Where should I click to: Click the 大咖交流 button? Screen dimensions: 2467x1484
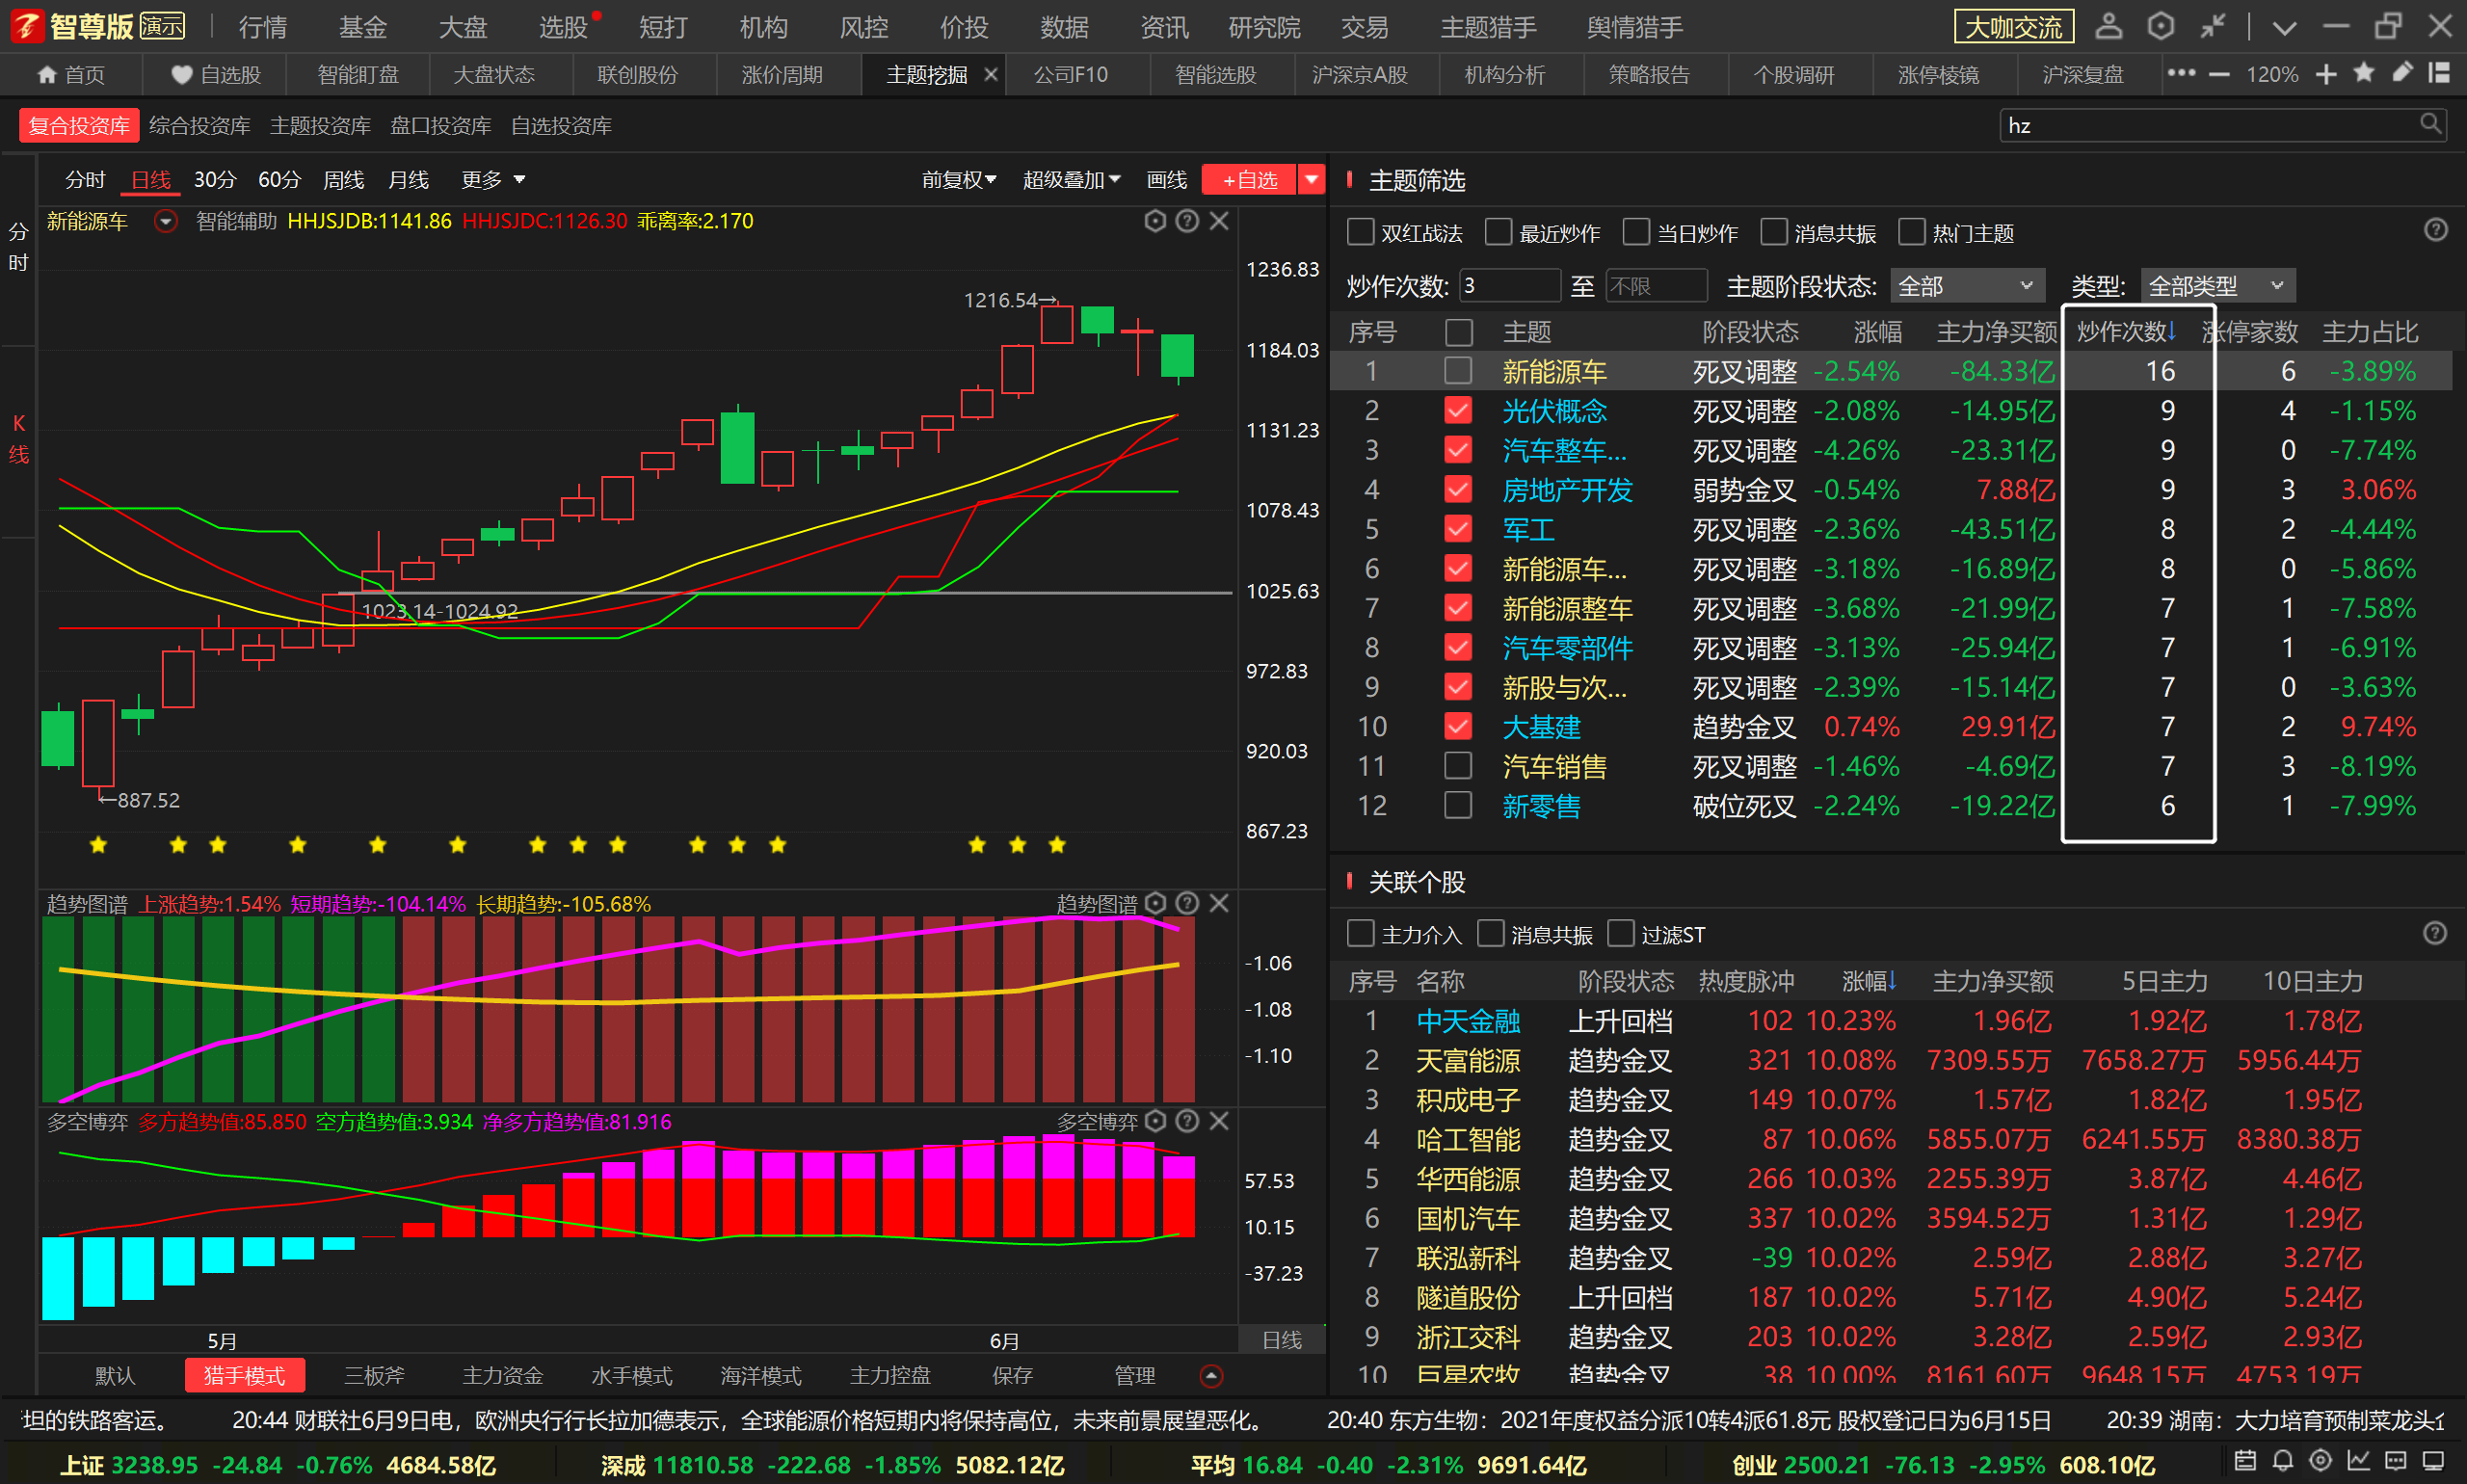tap(2013, 27)
